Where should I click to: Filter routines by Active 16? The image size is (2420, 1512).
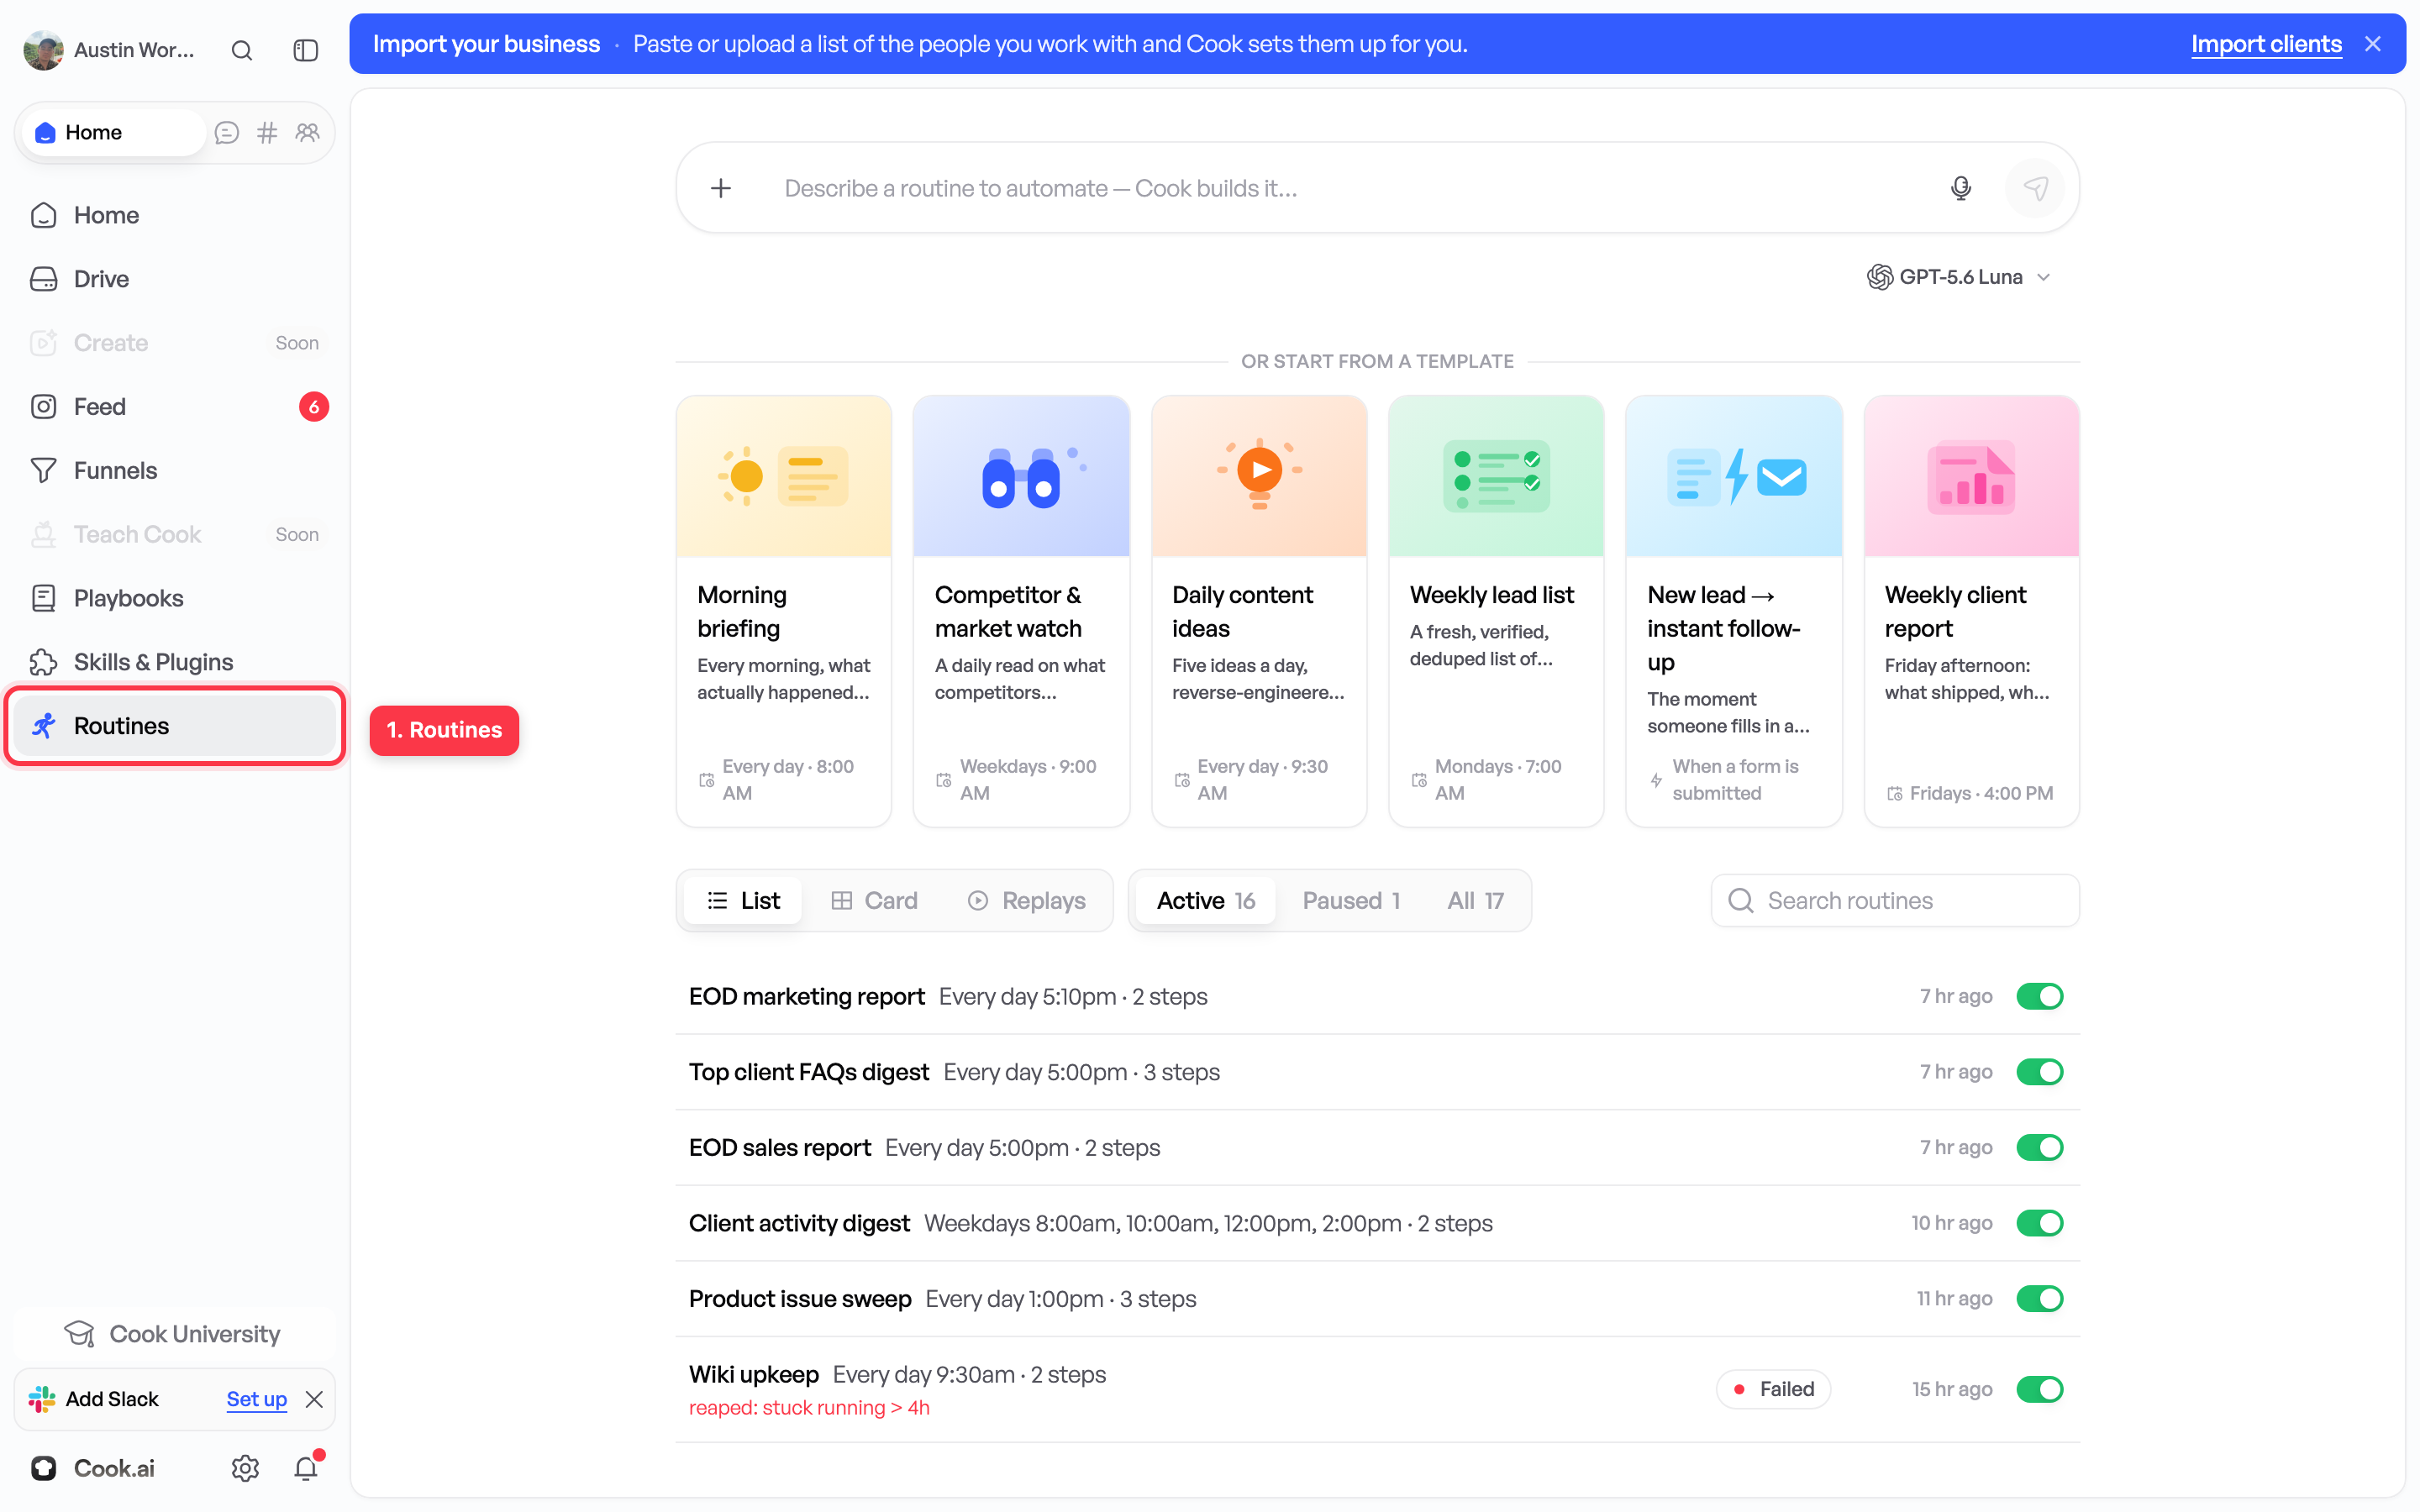click(x=1205, y=900)
